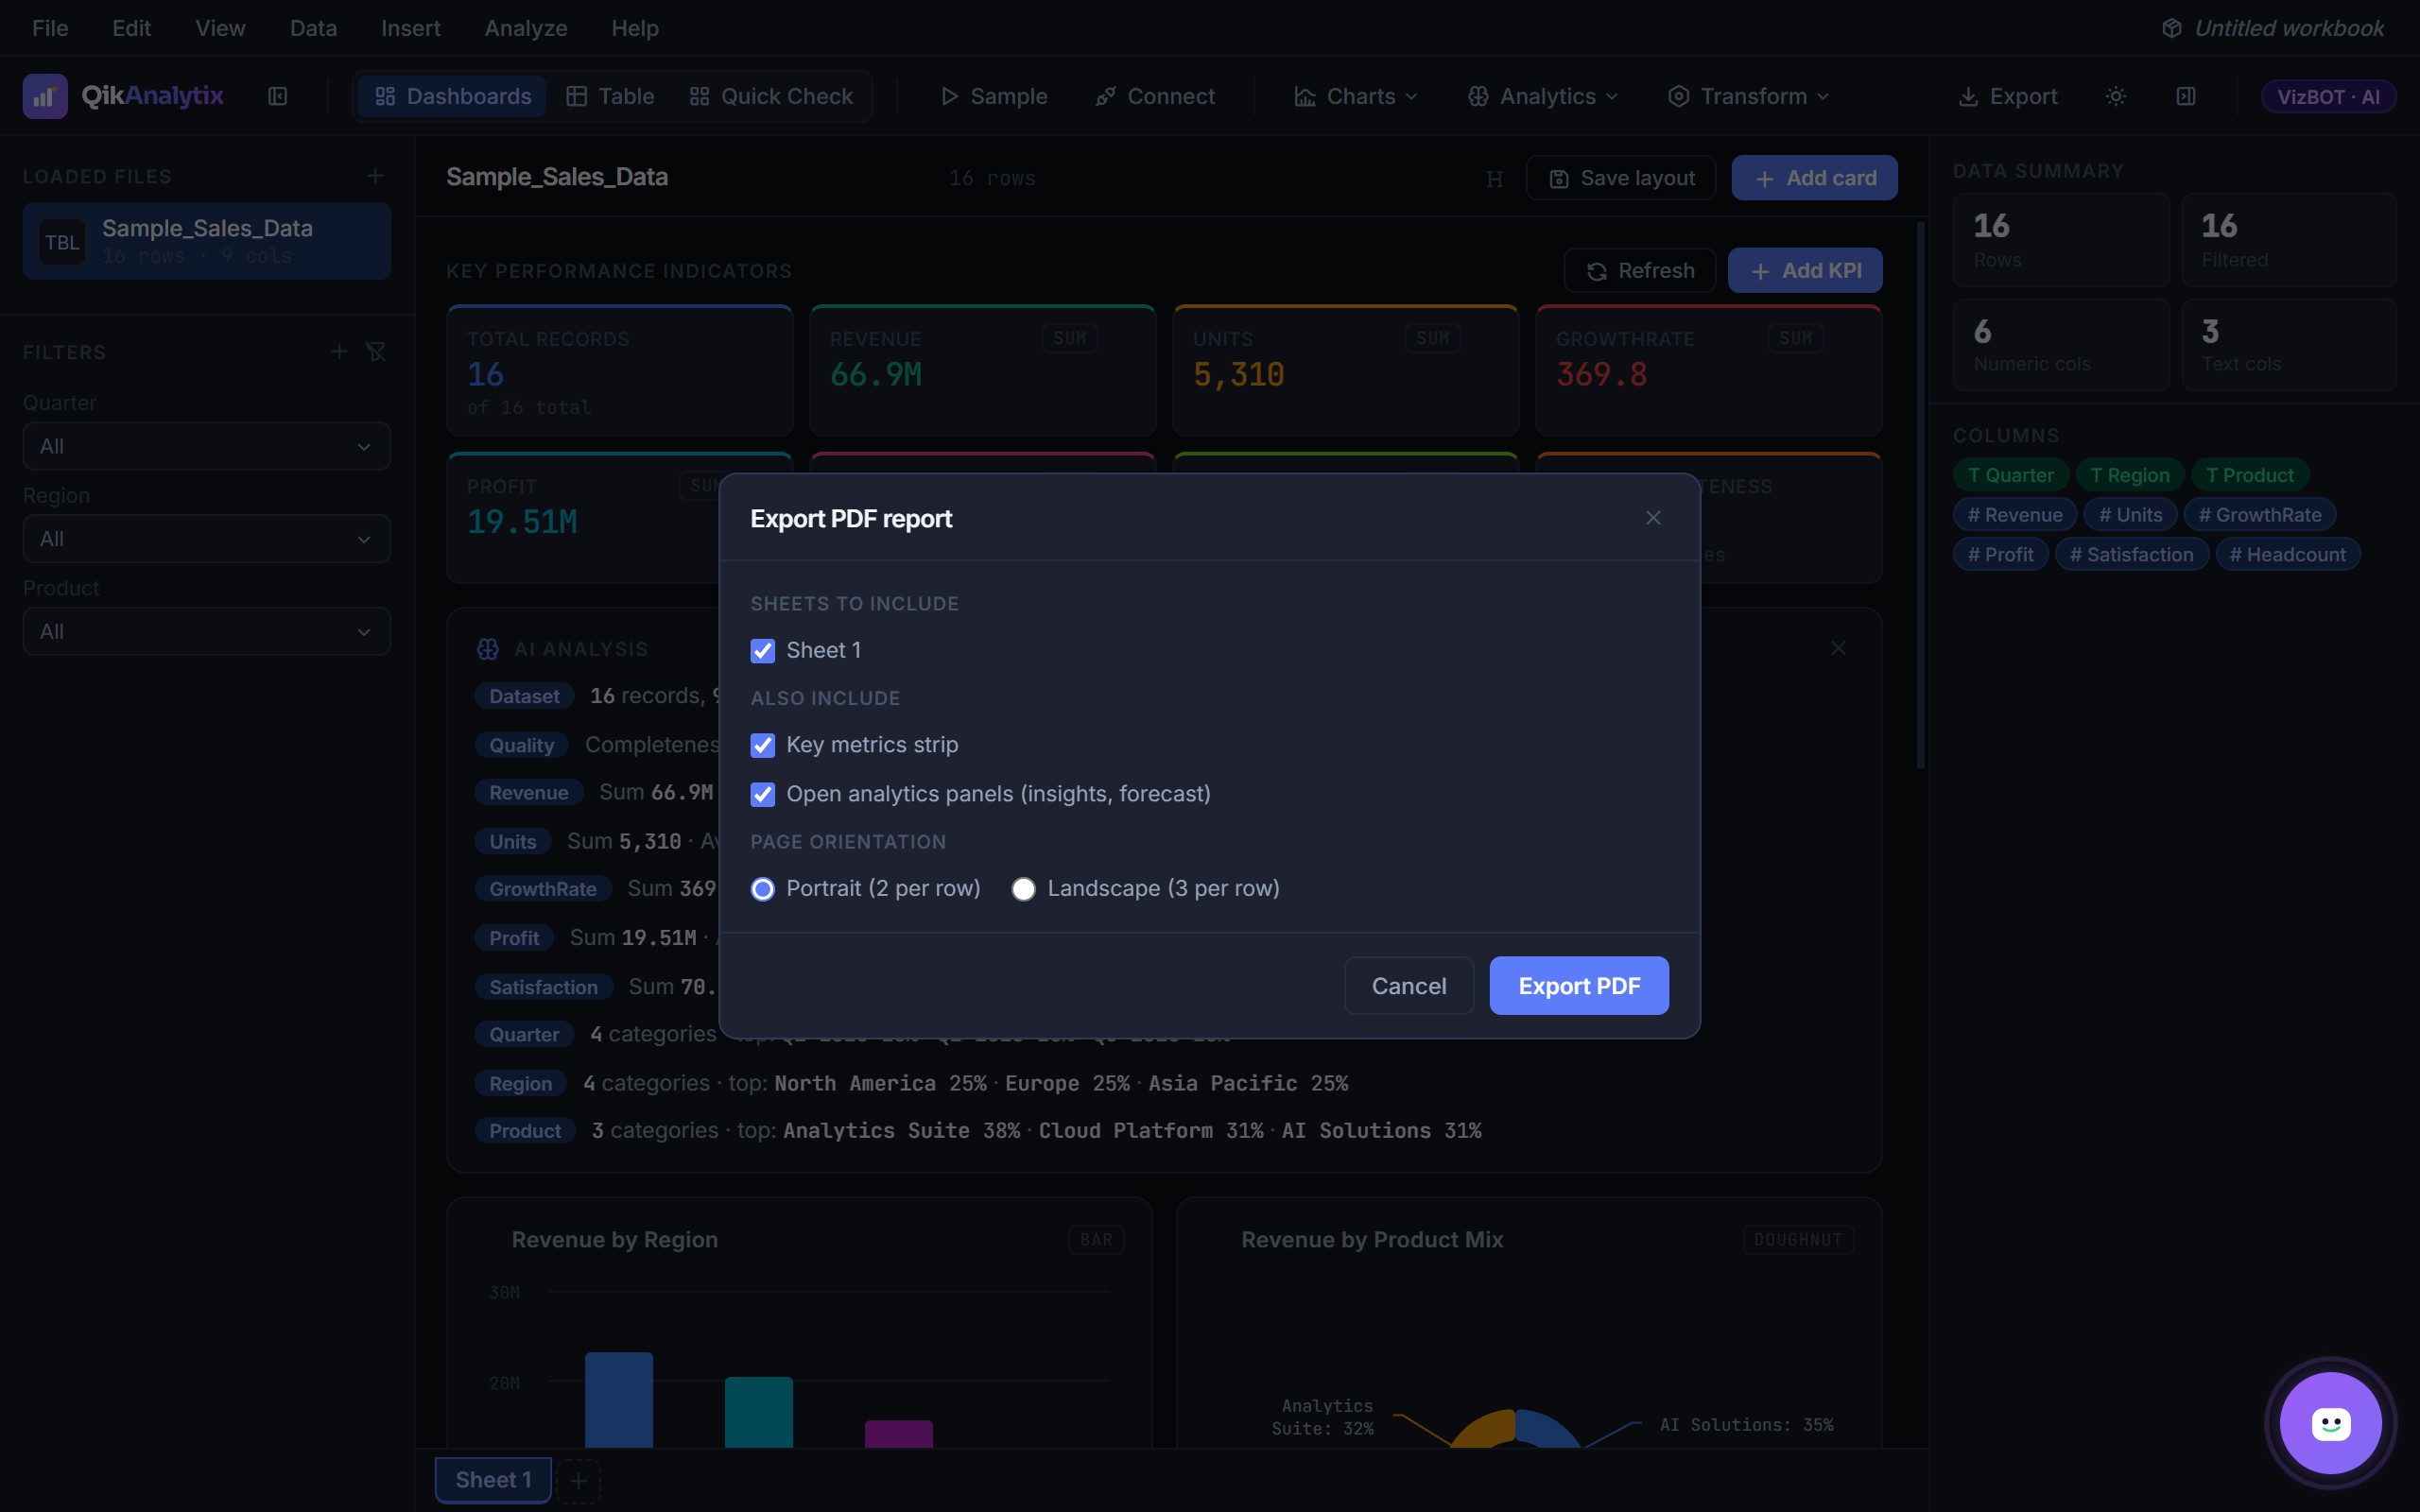Check the Sheet 1 checkbox

763,651
